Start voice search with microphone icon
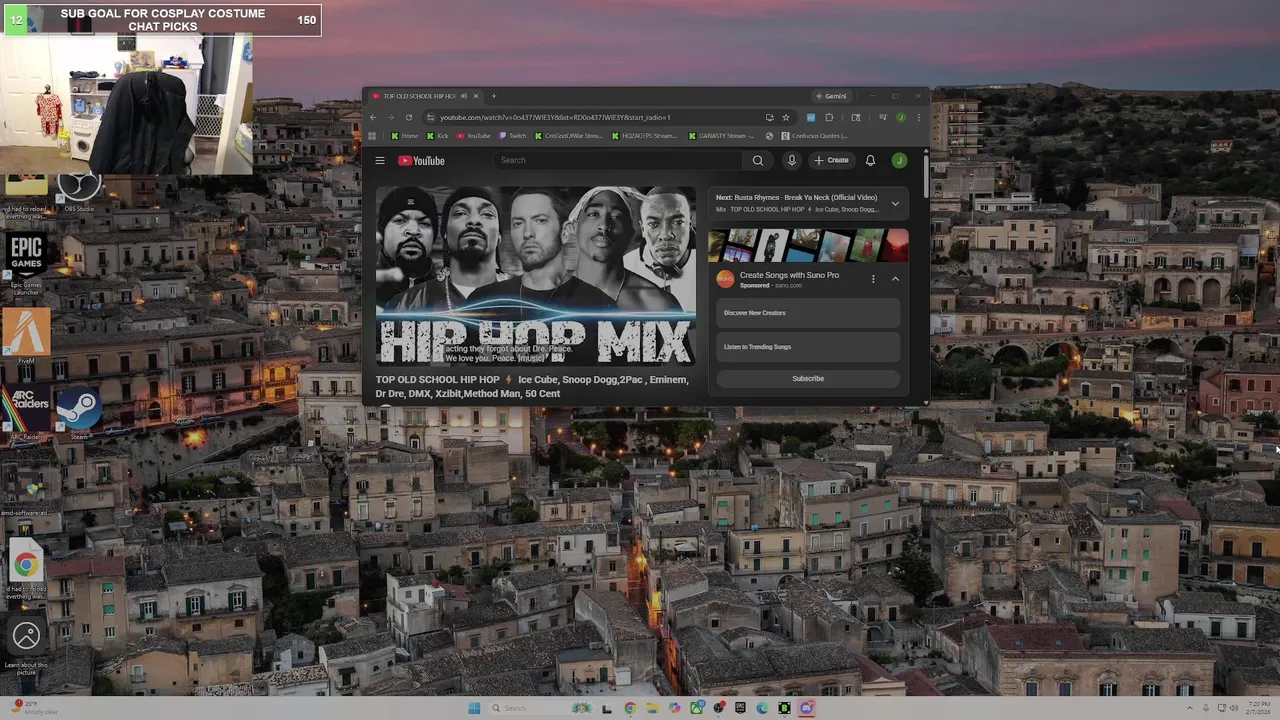 click(791, 160)
